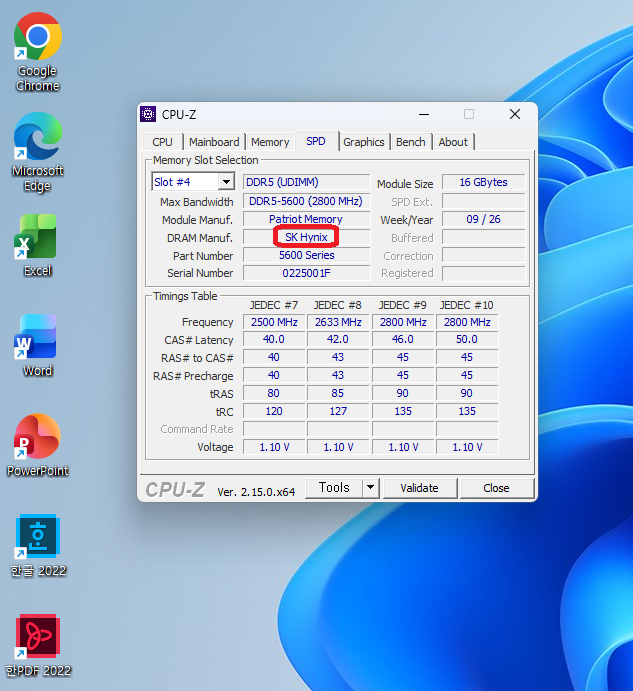Image resolution: width=633 pixels, height=691 pixels.
Task: Click the empty Correction field
Action: click(x=484, y=255)
